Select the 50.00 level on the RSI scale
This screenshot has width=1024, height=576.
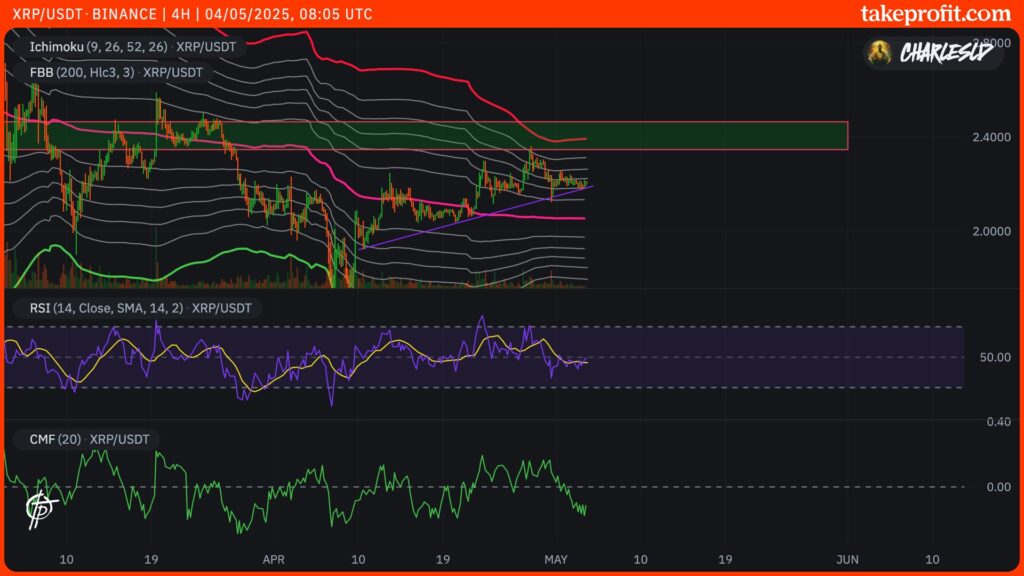click(996, 354)
